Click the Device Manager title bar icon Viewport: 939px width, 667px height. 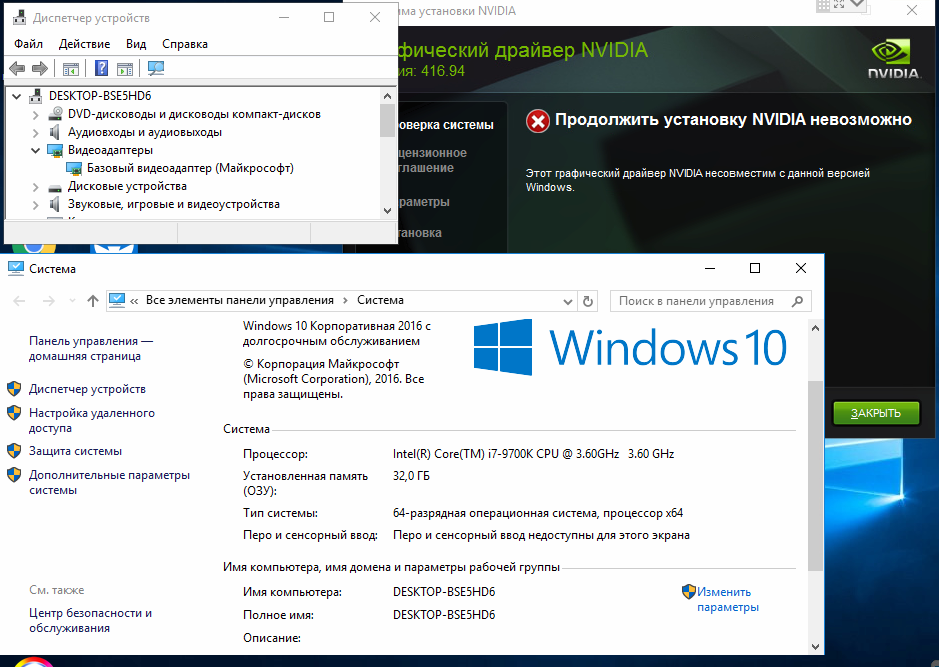[19, 18]
